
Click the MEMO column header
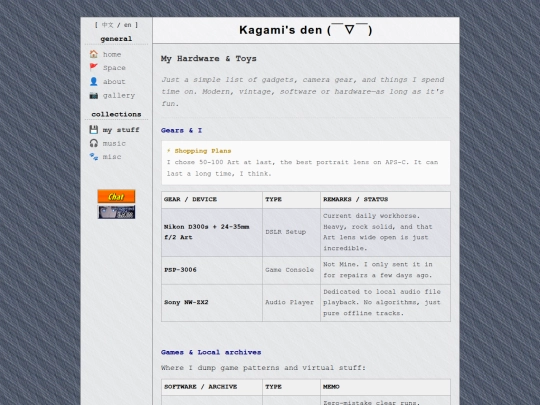pyautogui.click(x=385, y=387)
